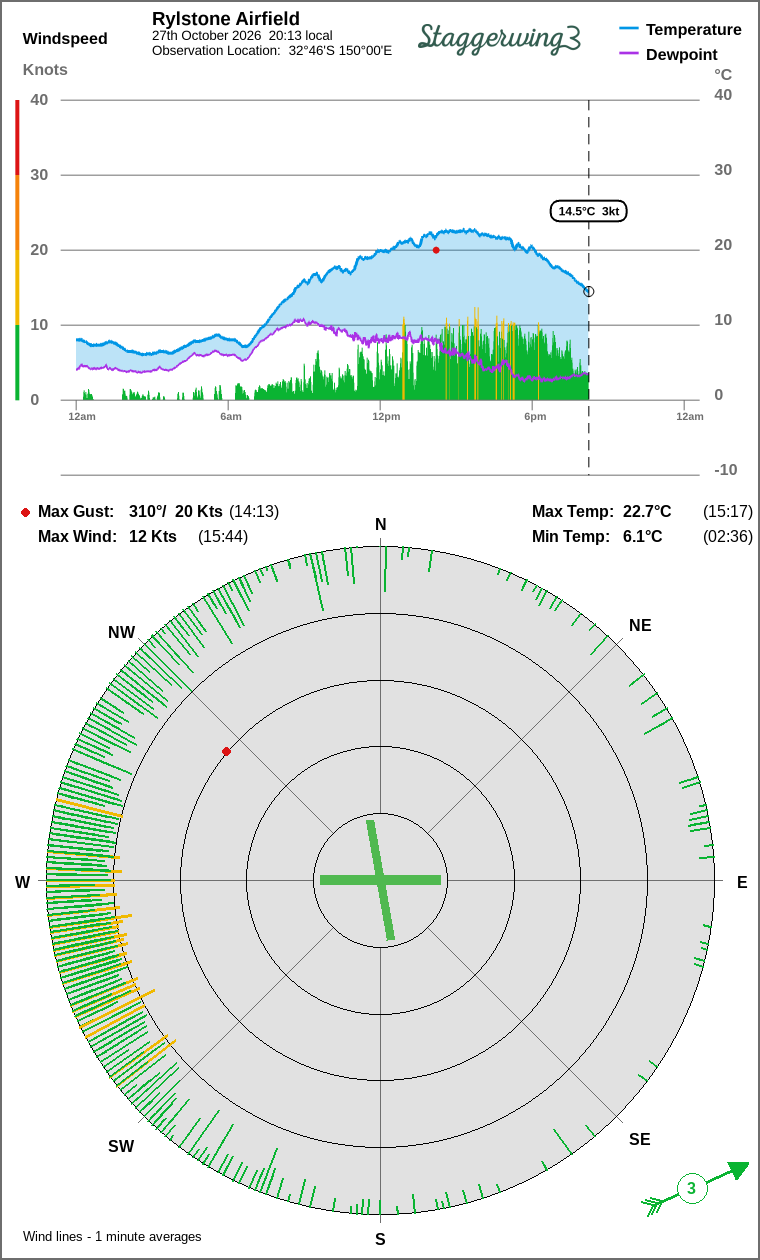760x1260 pixels.
Task: Click the Rylstone Airfield title
Action: (226, 19)
